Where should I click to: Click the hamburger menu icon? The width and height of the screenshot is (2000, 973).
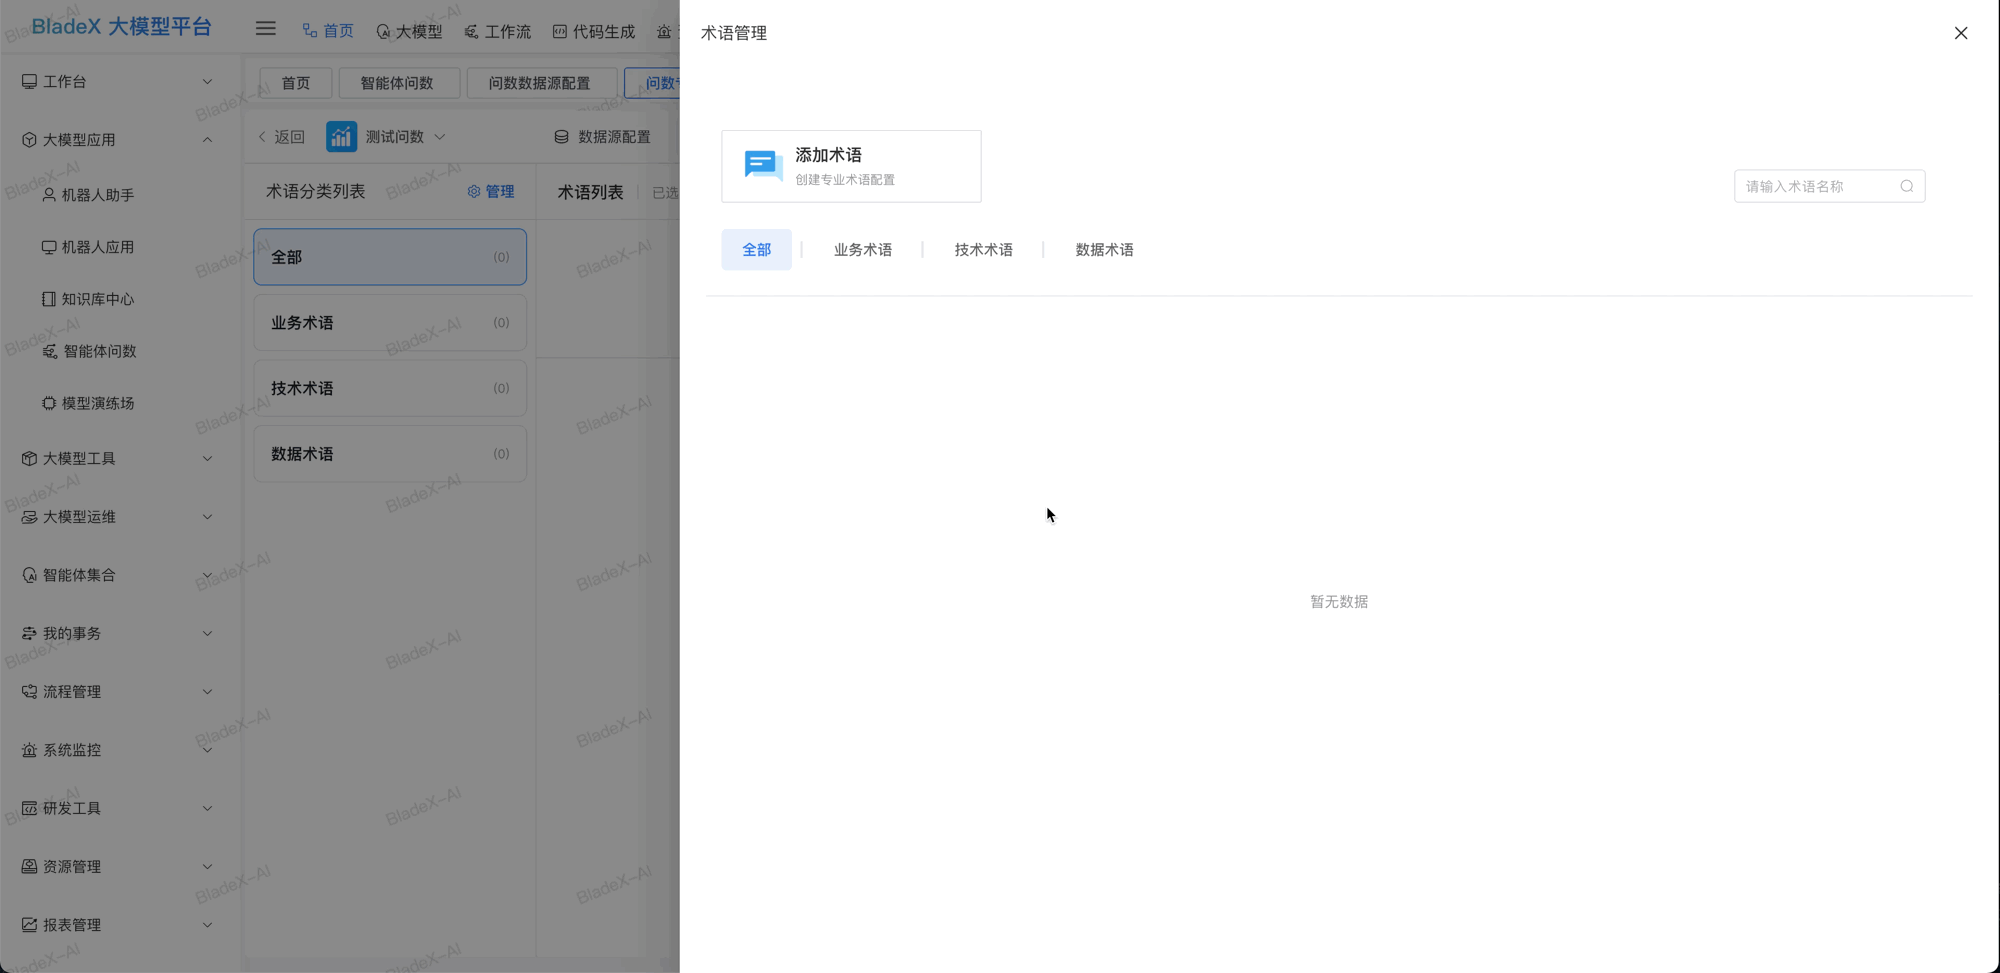pos(265,28)
